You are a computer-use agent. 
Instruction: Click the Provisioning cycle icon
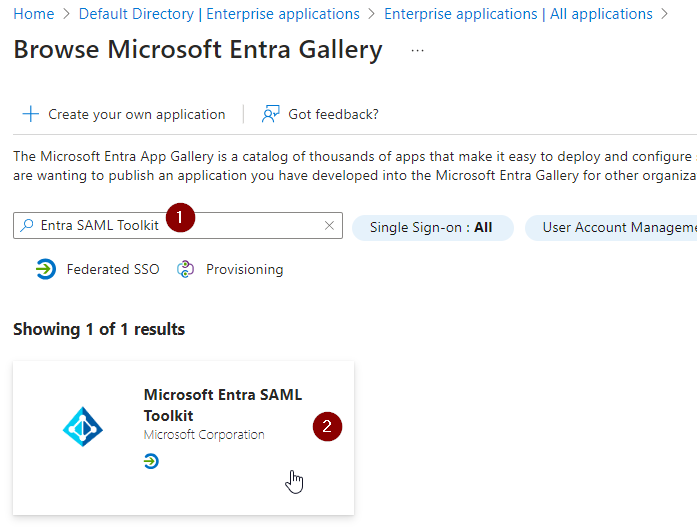(185, 269)
